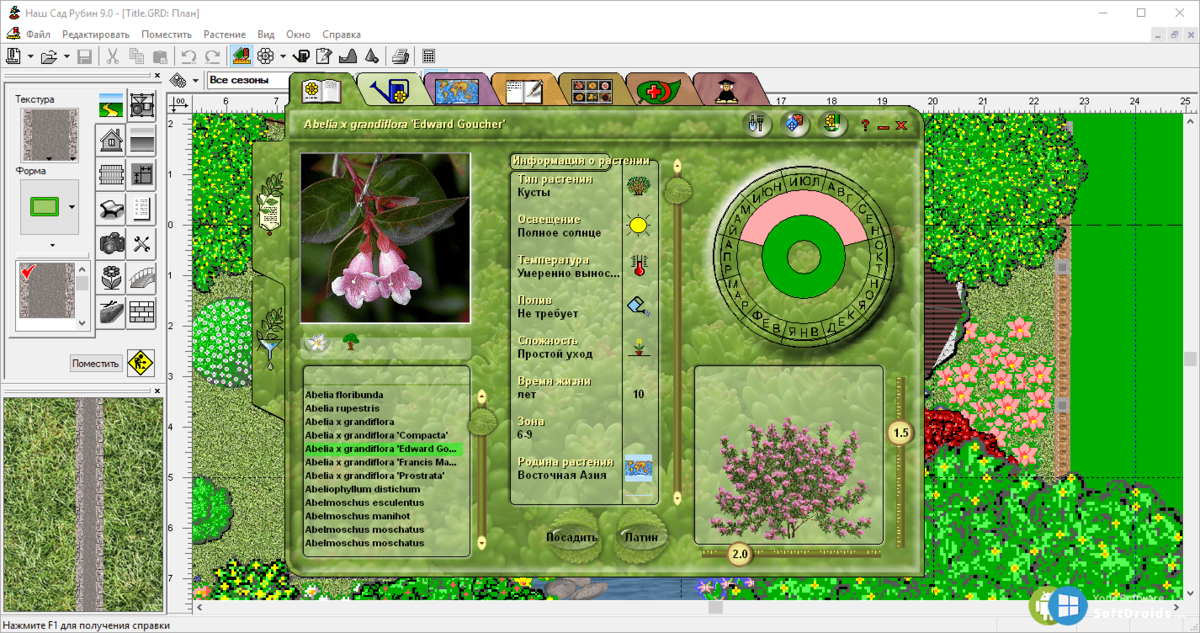Click the flower plant catalog toolbar icon
Image resolution: width=1200 pixels, height=633 pixels.
pos(266,56)
